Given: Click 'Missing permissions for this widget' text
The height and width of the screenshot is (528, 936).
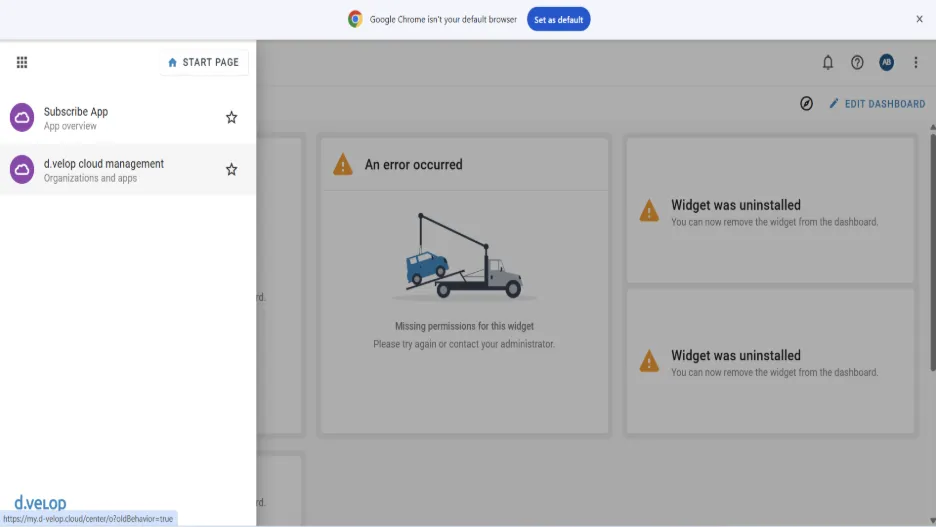Looking at the screenshot, I should pyautogui.click(x=464, y=326).
